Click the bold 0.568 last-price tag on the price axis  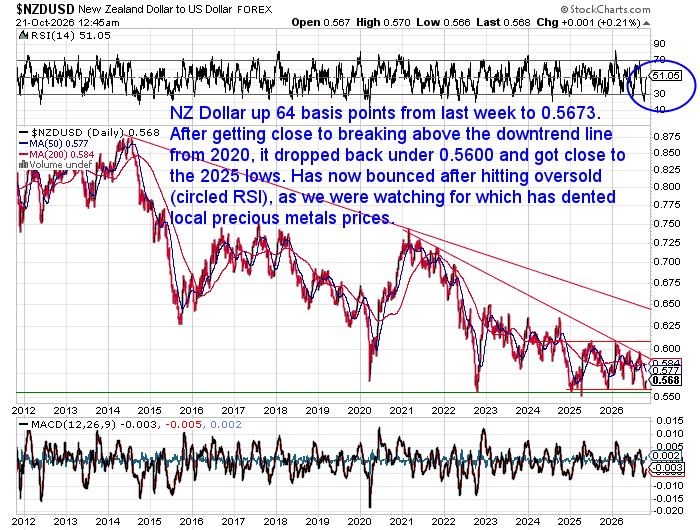click(667, 380)
